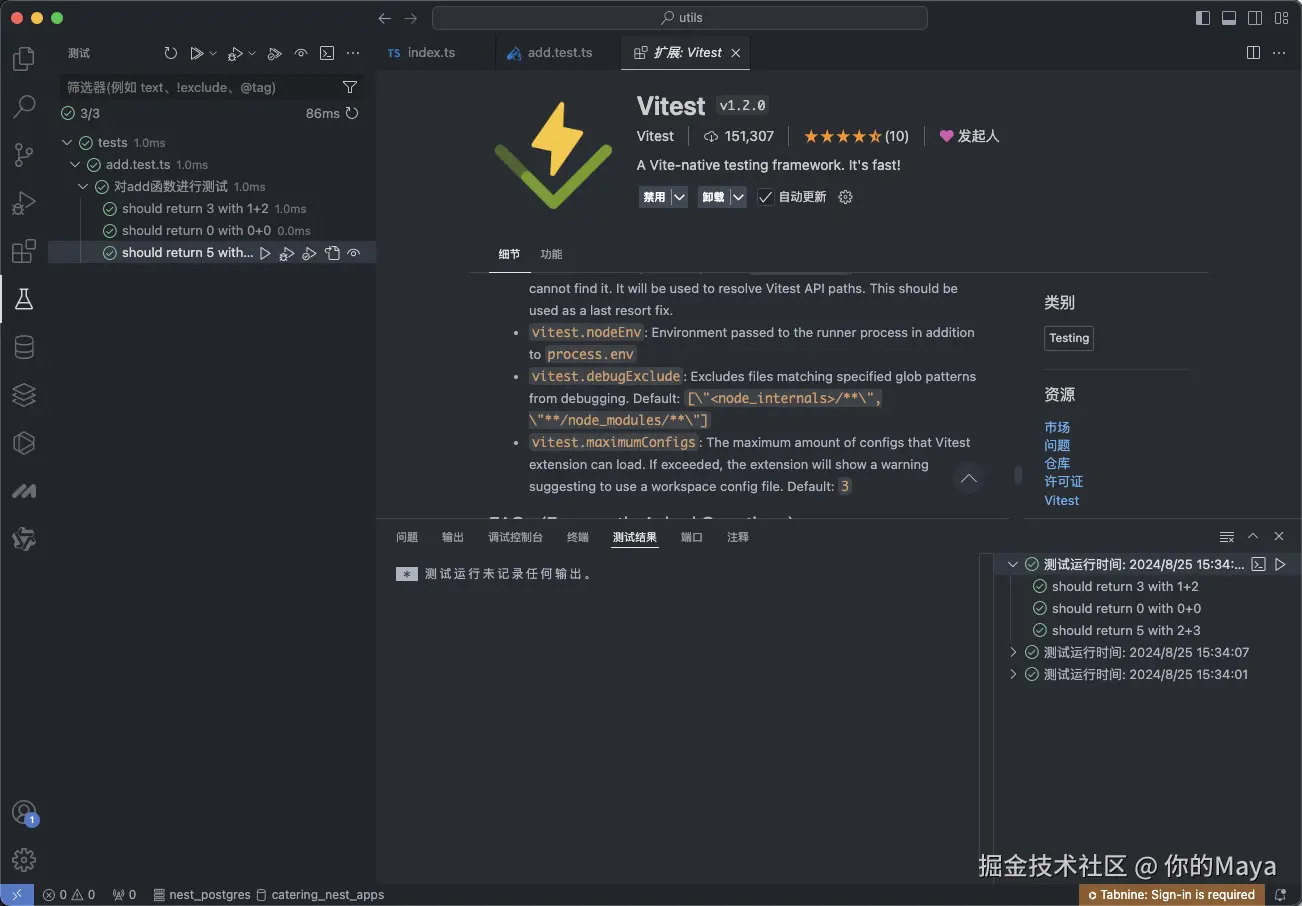Expand the 测试运行时间 15:34:07 entry

[1012, 652]
